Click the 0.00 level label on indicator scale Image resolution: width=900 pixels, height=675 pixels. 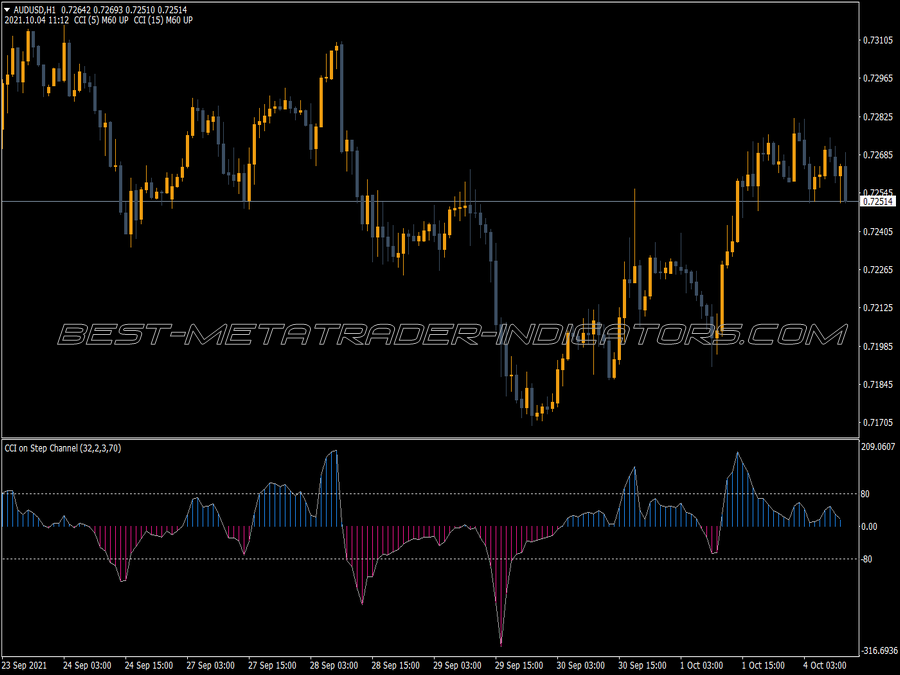coord(869,526)
